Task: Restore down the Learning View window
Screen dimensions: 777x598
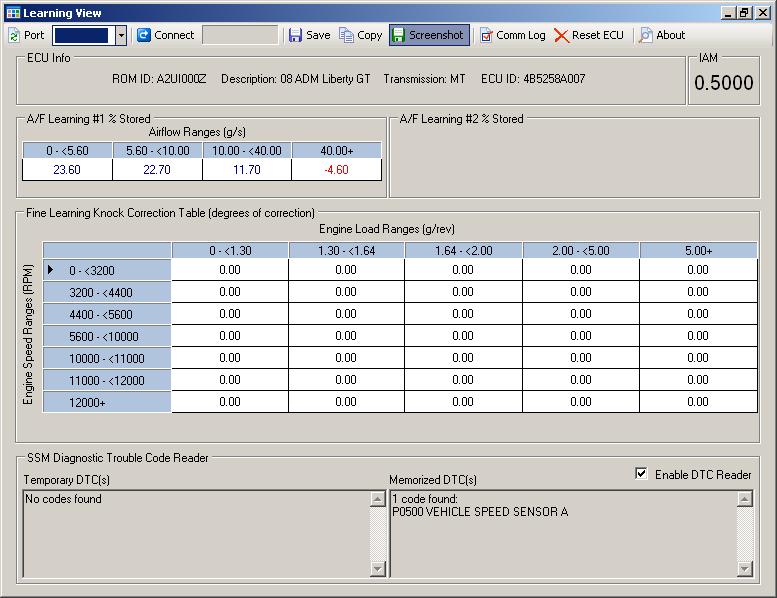Action: (744, 13)
